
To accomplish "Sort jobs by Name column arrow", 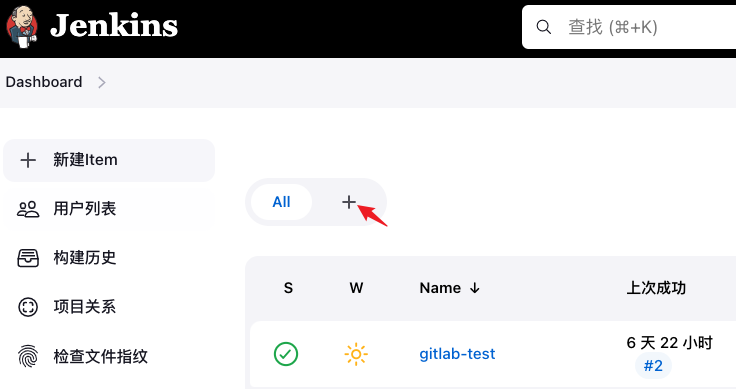I will [x=475, y=288].
